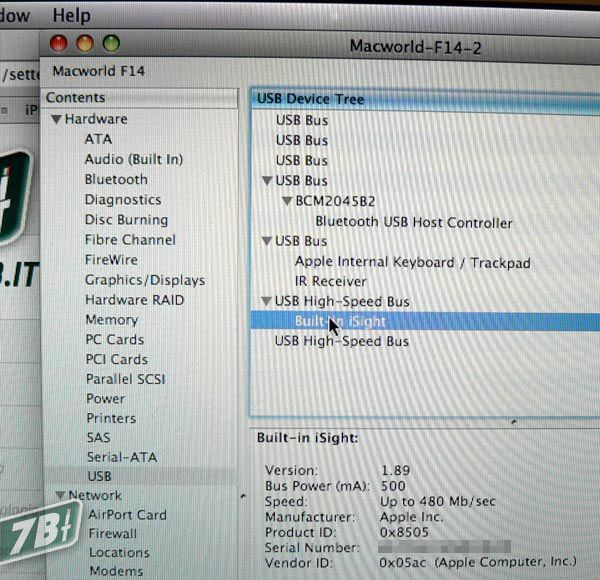
Task: Collapse the Network section triangle
Action: coord(60,495)
